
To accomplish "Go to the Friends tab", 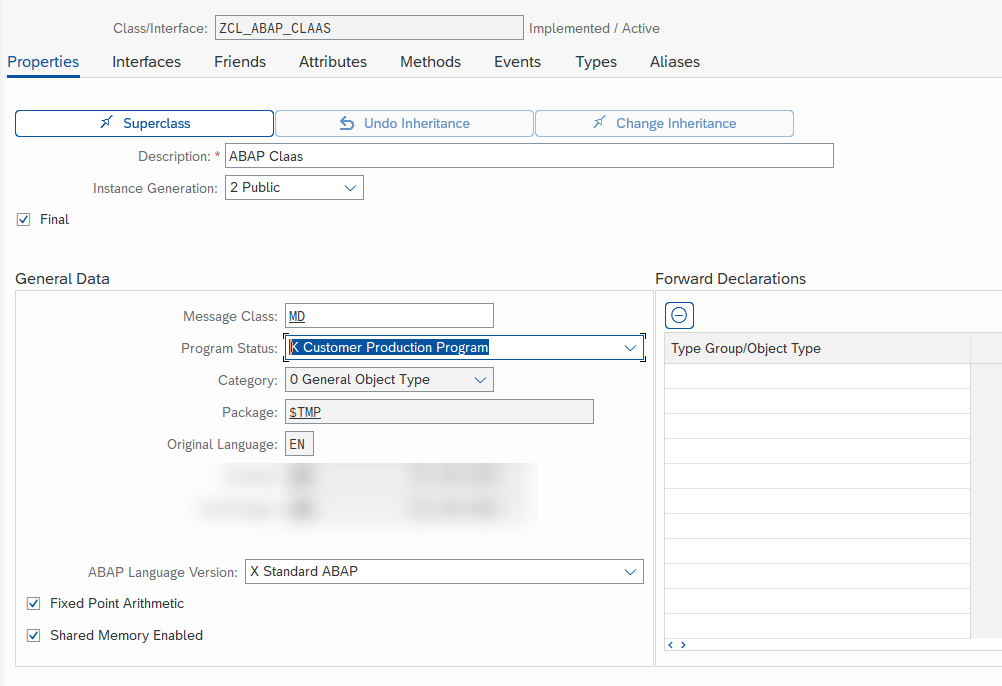I will click(x=240, y=62).
